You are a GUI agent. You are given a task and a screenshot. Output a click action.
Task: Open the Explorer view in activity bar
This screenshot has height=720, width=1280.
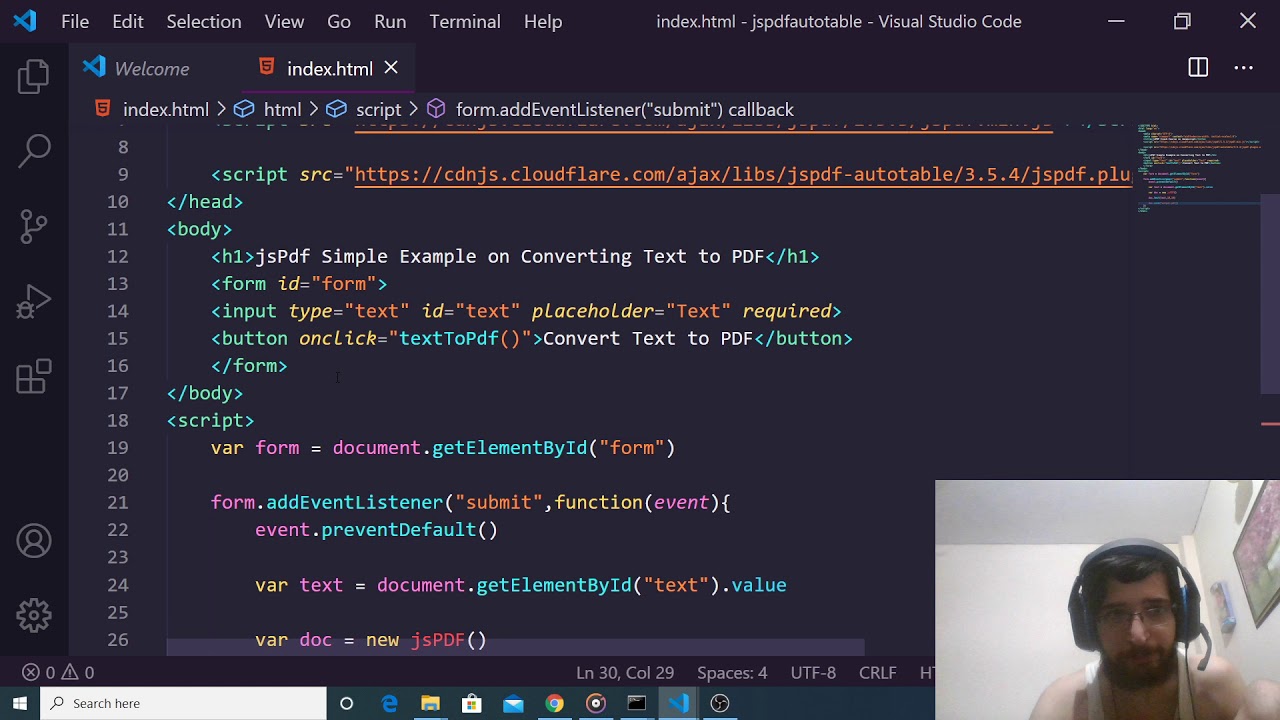34,77
